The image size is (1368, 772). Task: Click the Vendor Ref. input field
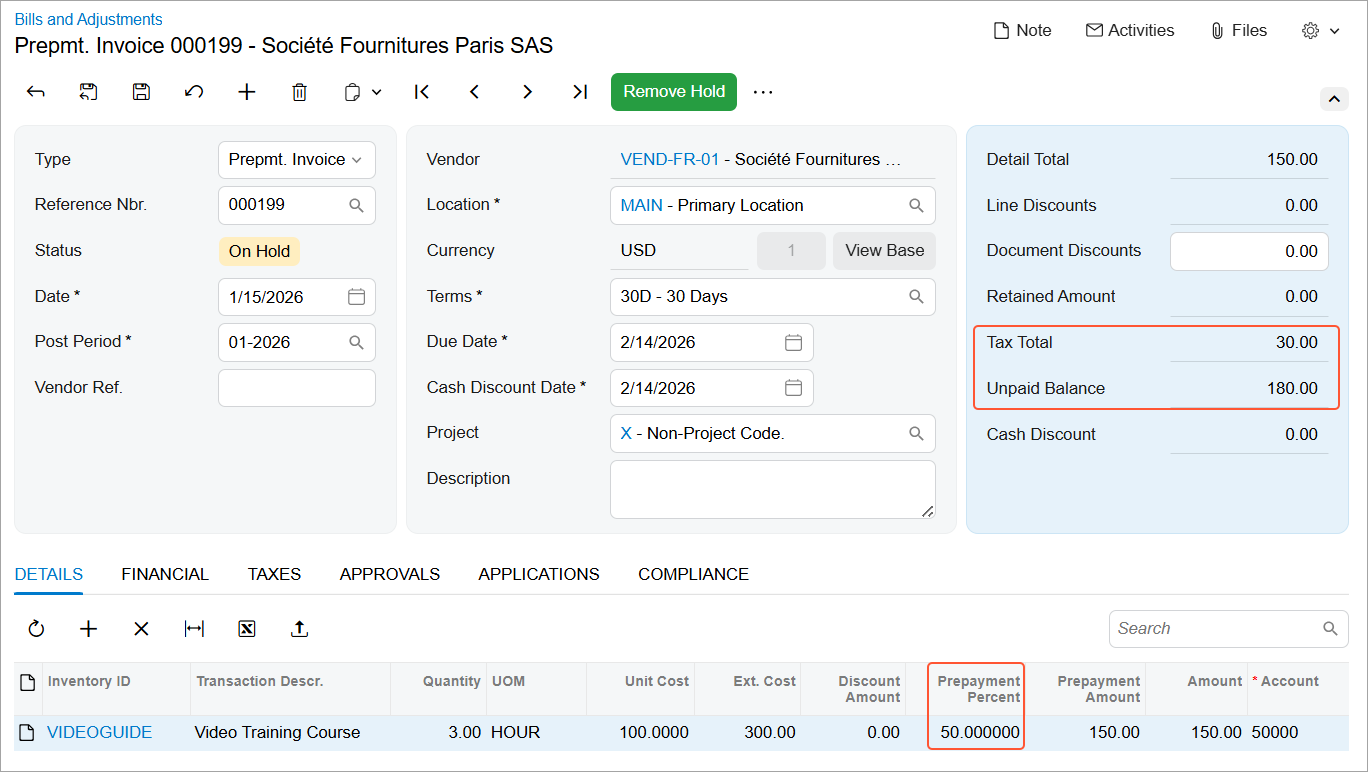pyautogui.click(x=297, y=388)
